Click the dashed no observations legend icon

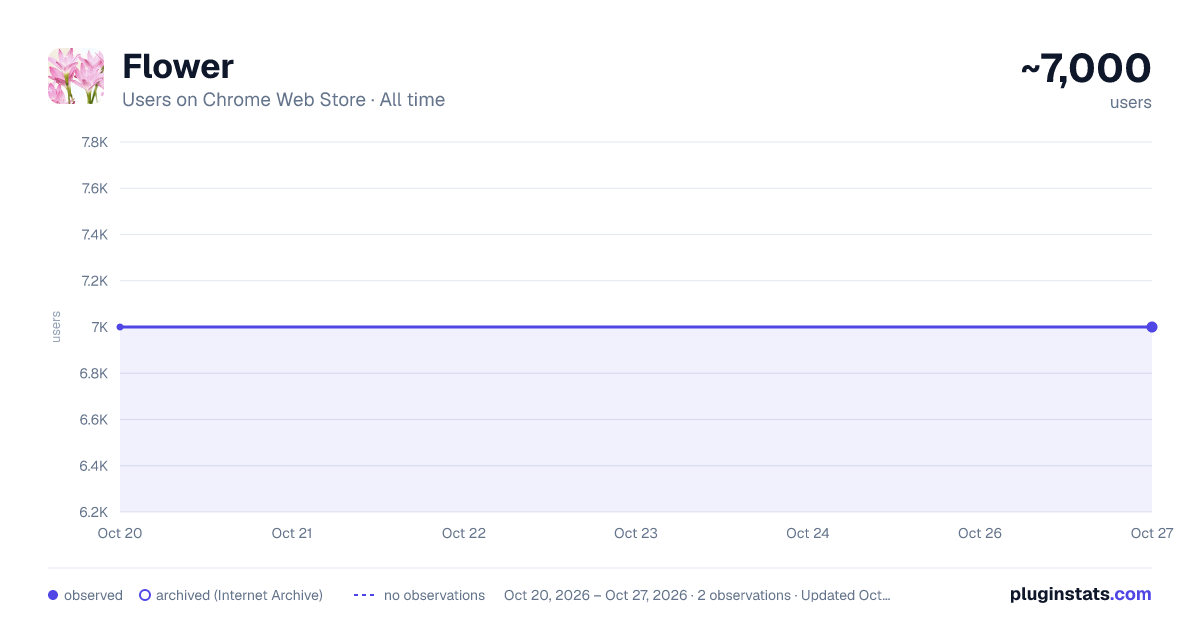(x=364, y=595)
